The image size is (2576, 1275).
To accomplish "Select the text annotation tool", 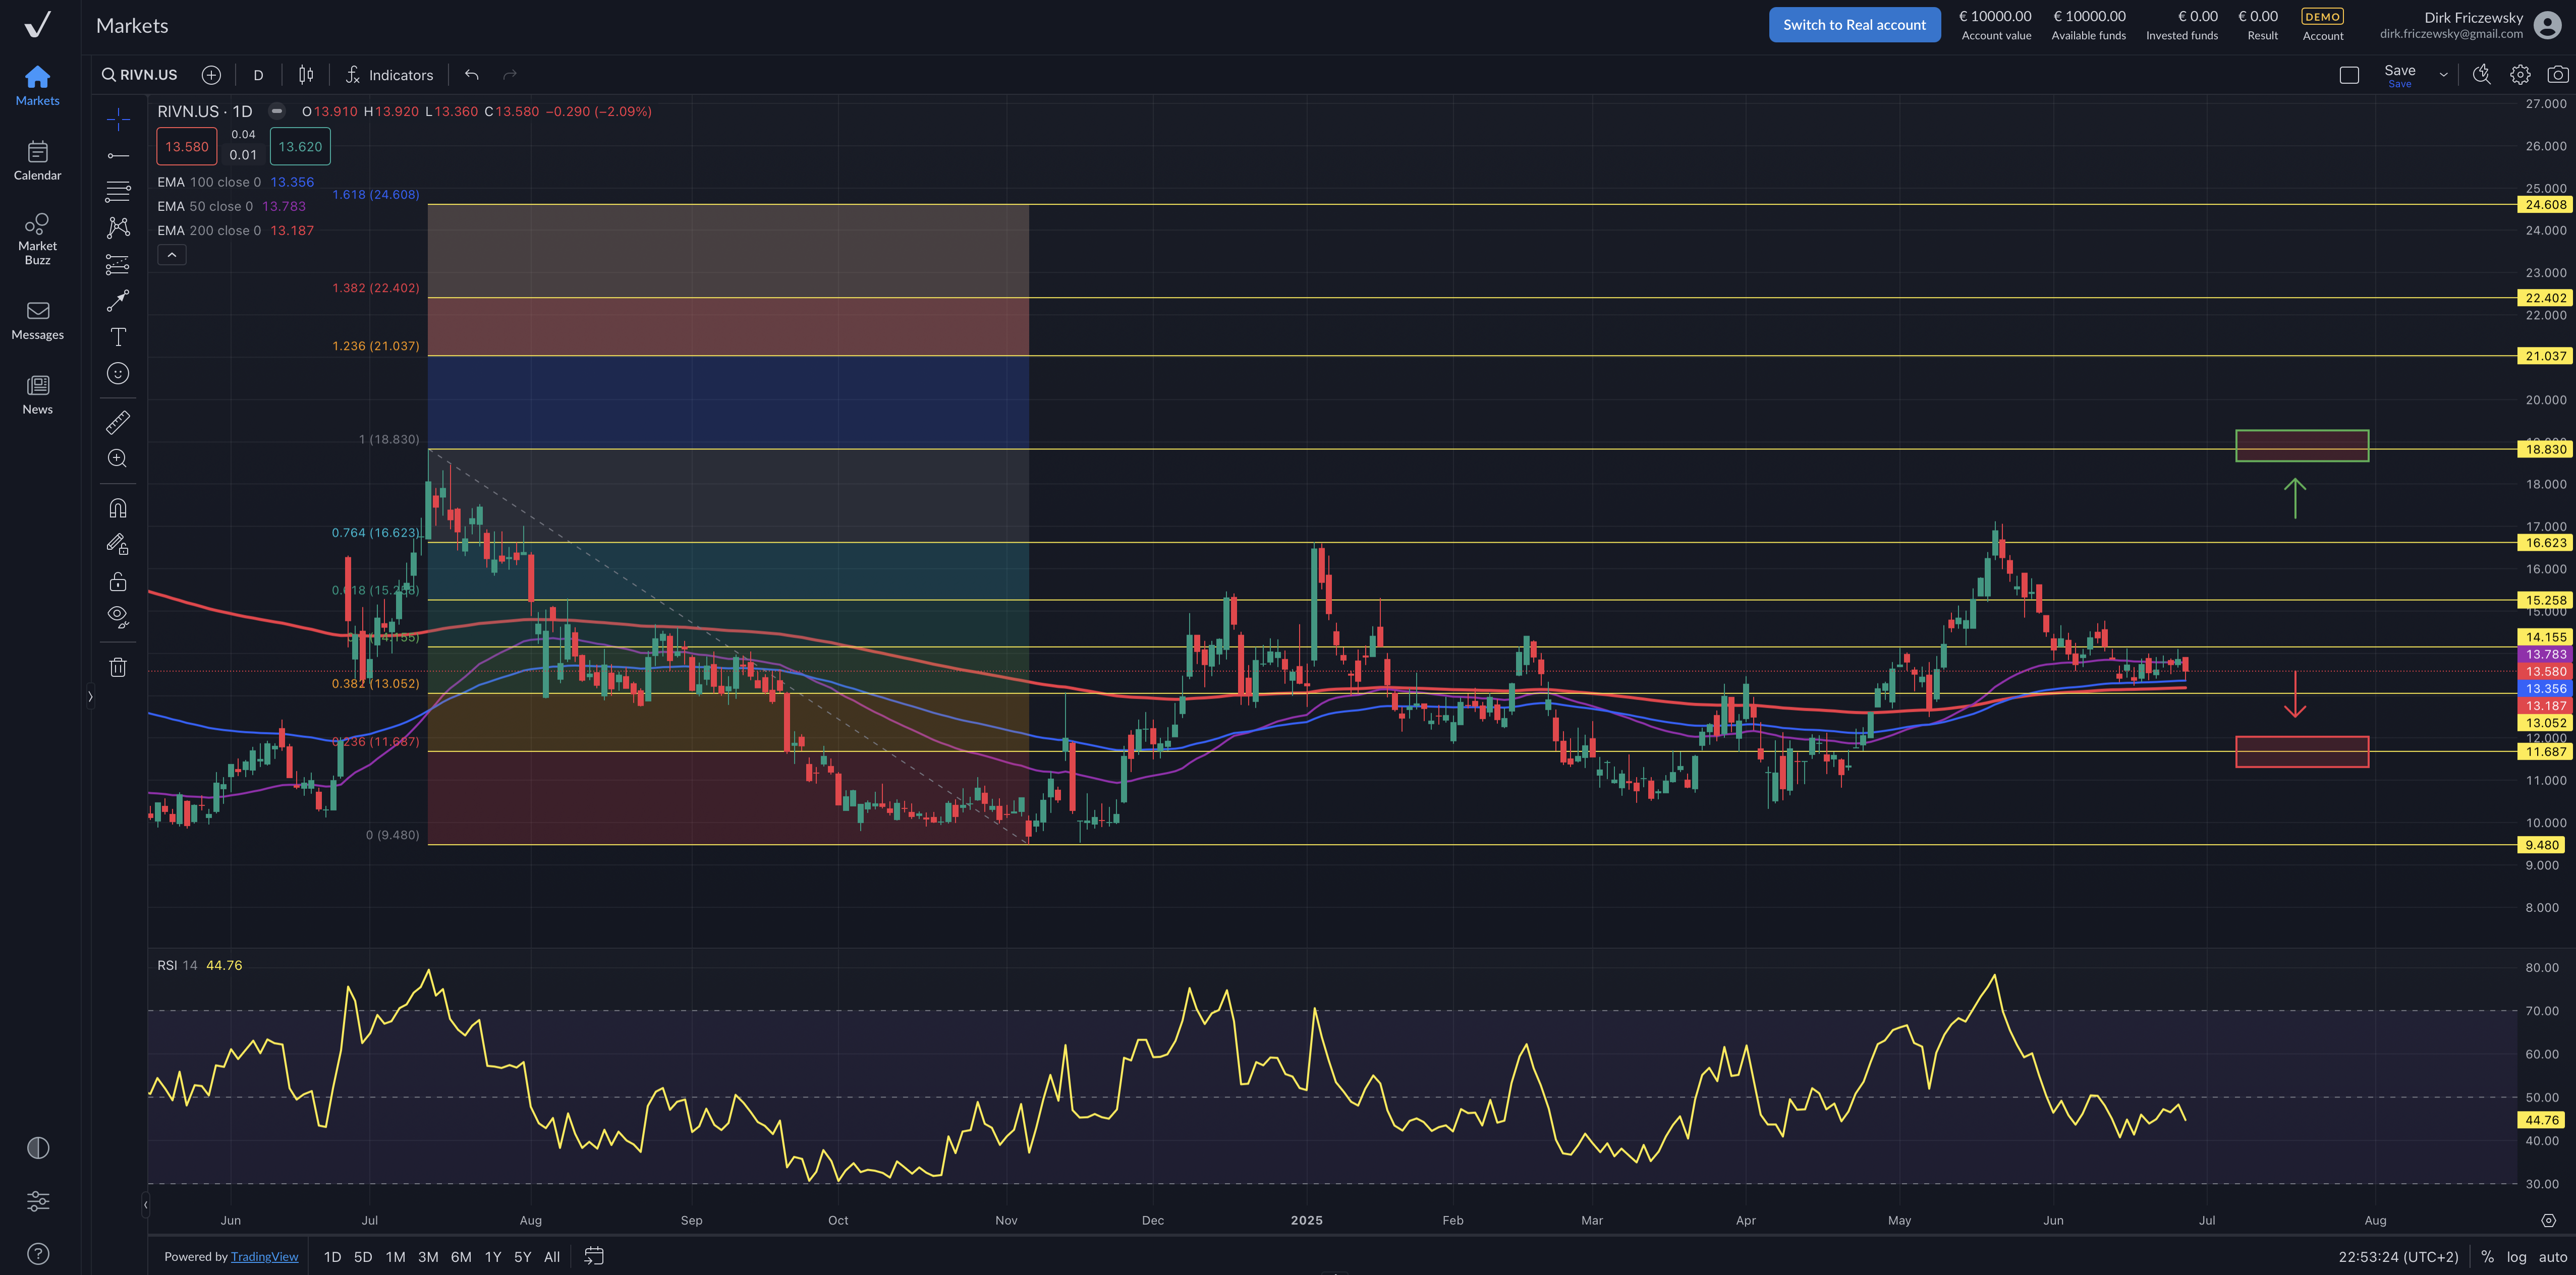I will 118,337.
